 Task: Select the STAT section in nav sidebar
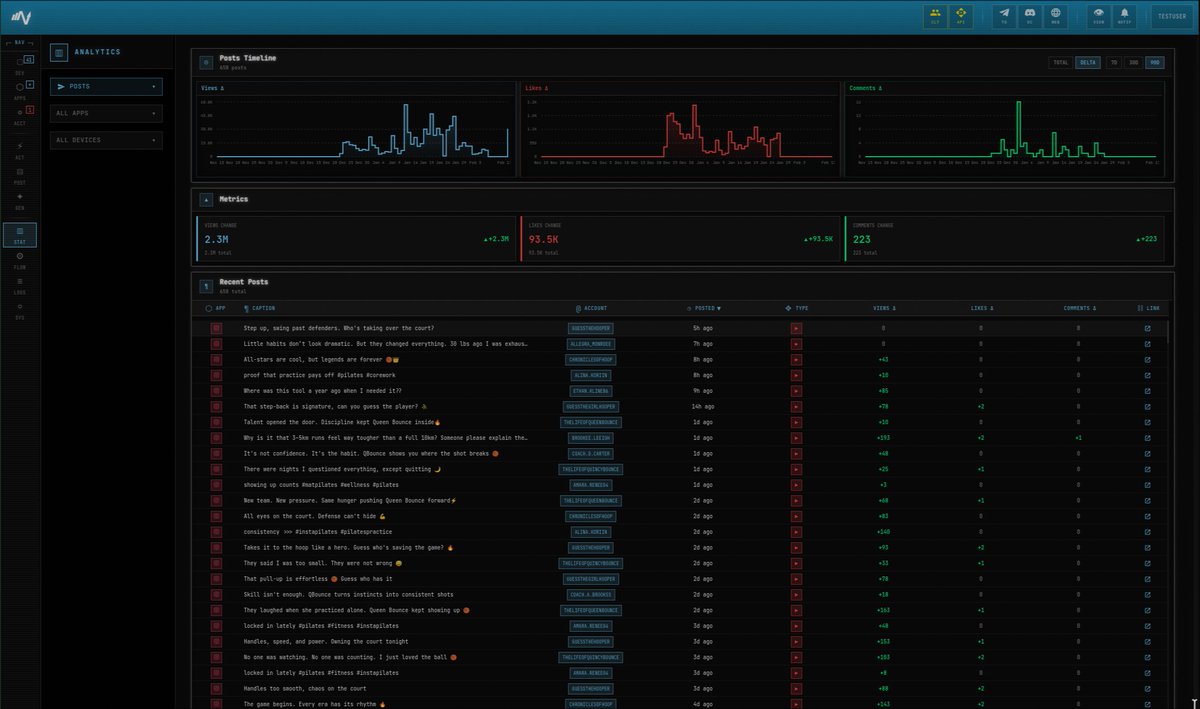coord(20,235)
